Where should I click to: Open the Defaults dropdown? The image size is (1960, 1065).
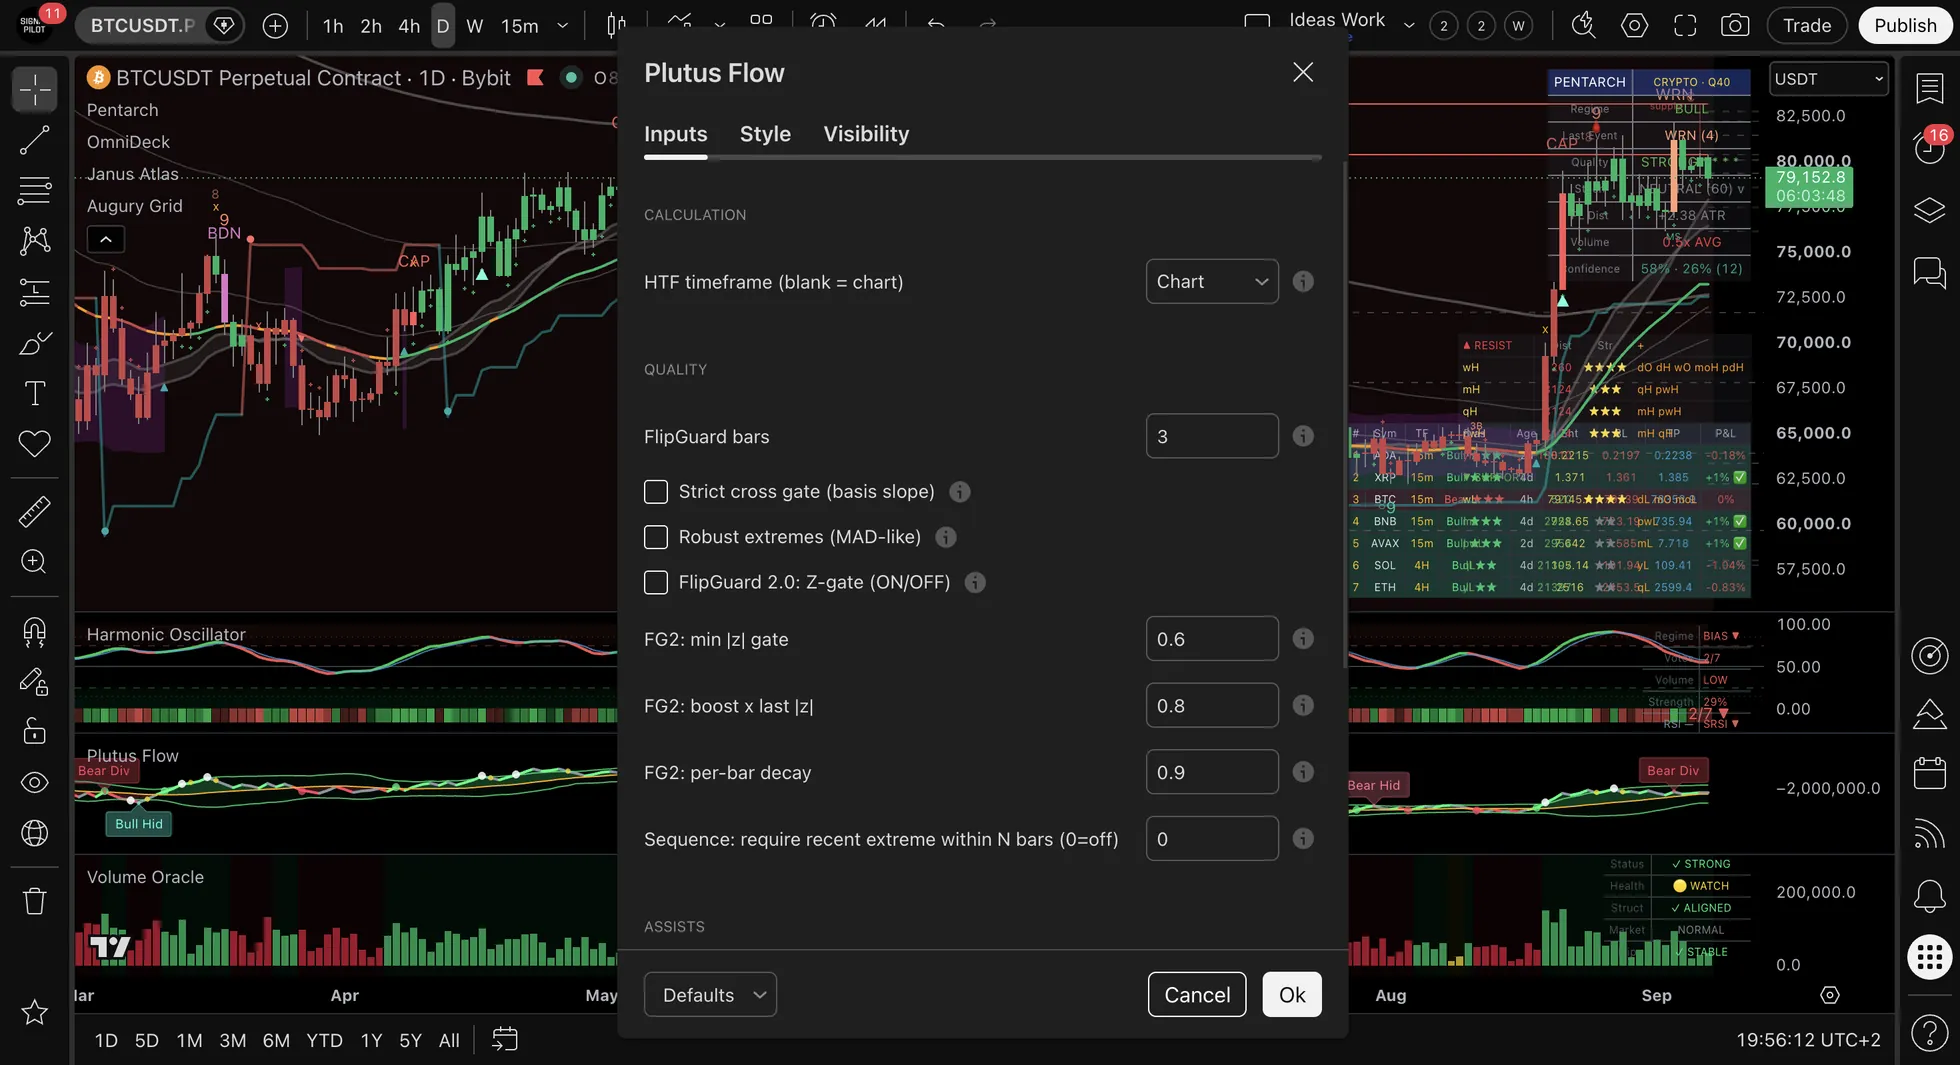pyautogui.click(x=710, y=995)
